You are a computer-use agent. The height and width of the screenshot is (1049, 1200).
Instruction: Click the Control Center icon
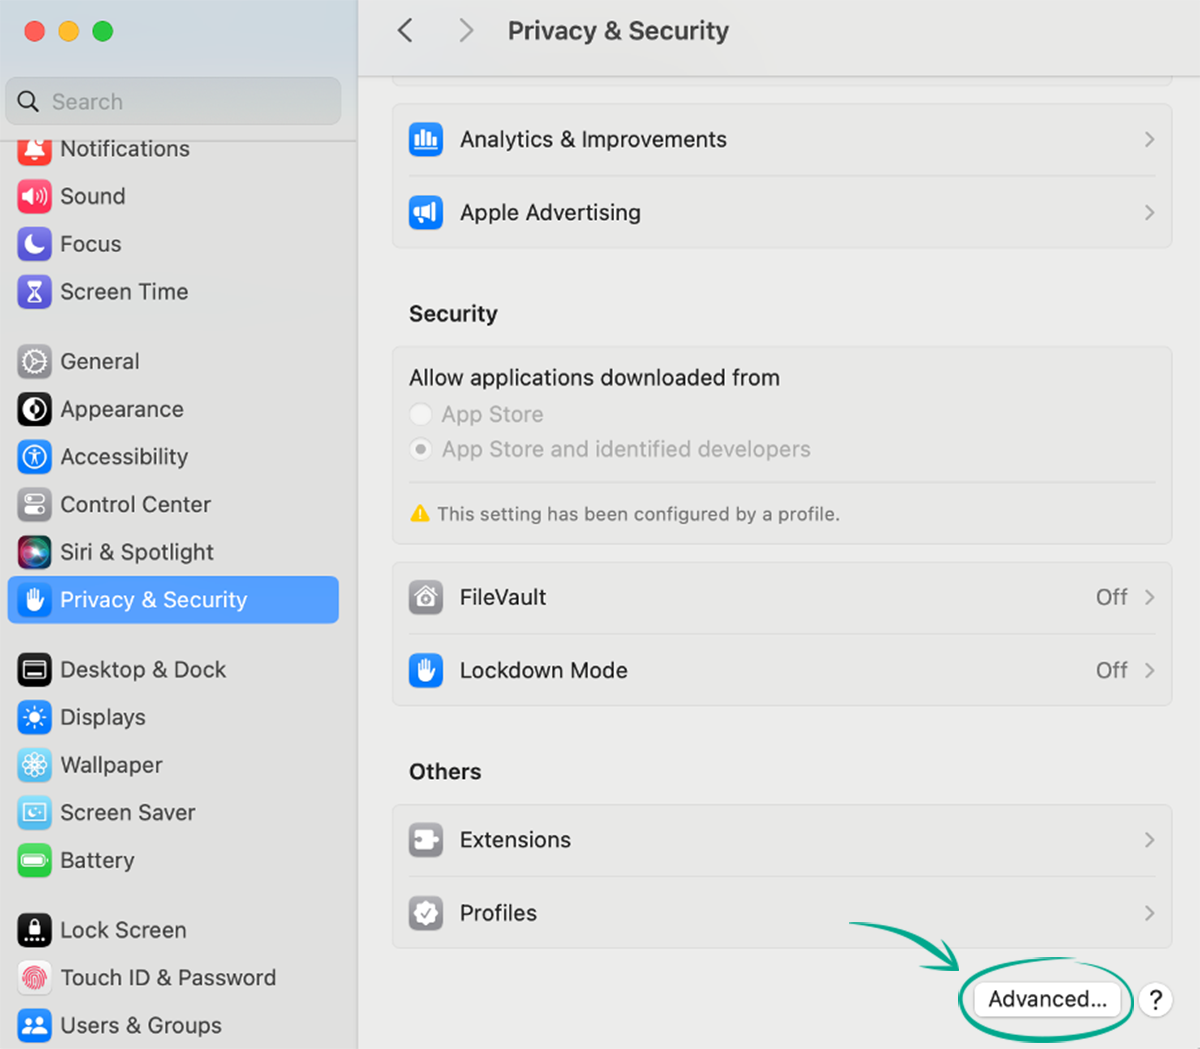click(34, 504)
